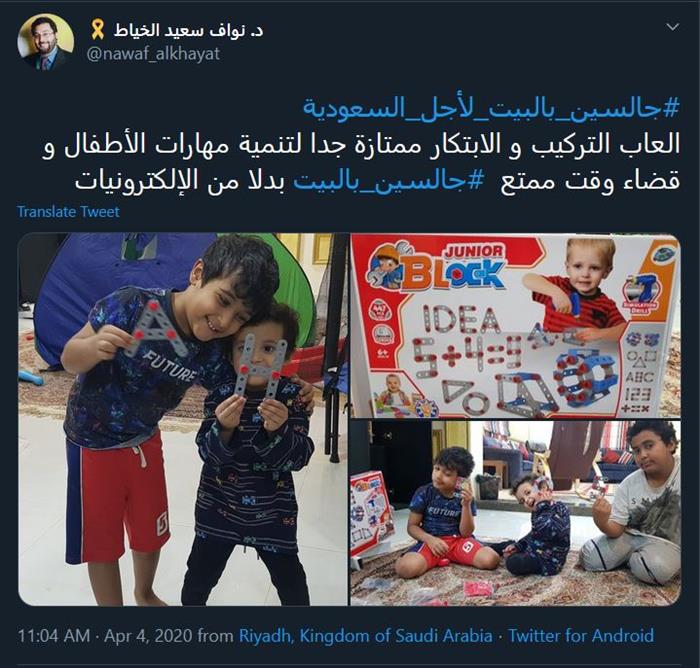Open the Junior Block toy box photo

[516, 326]
